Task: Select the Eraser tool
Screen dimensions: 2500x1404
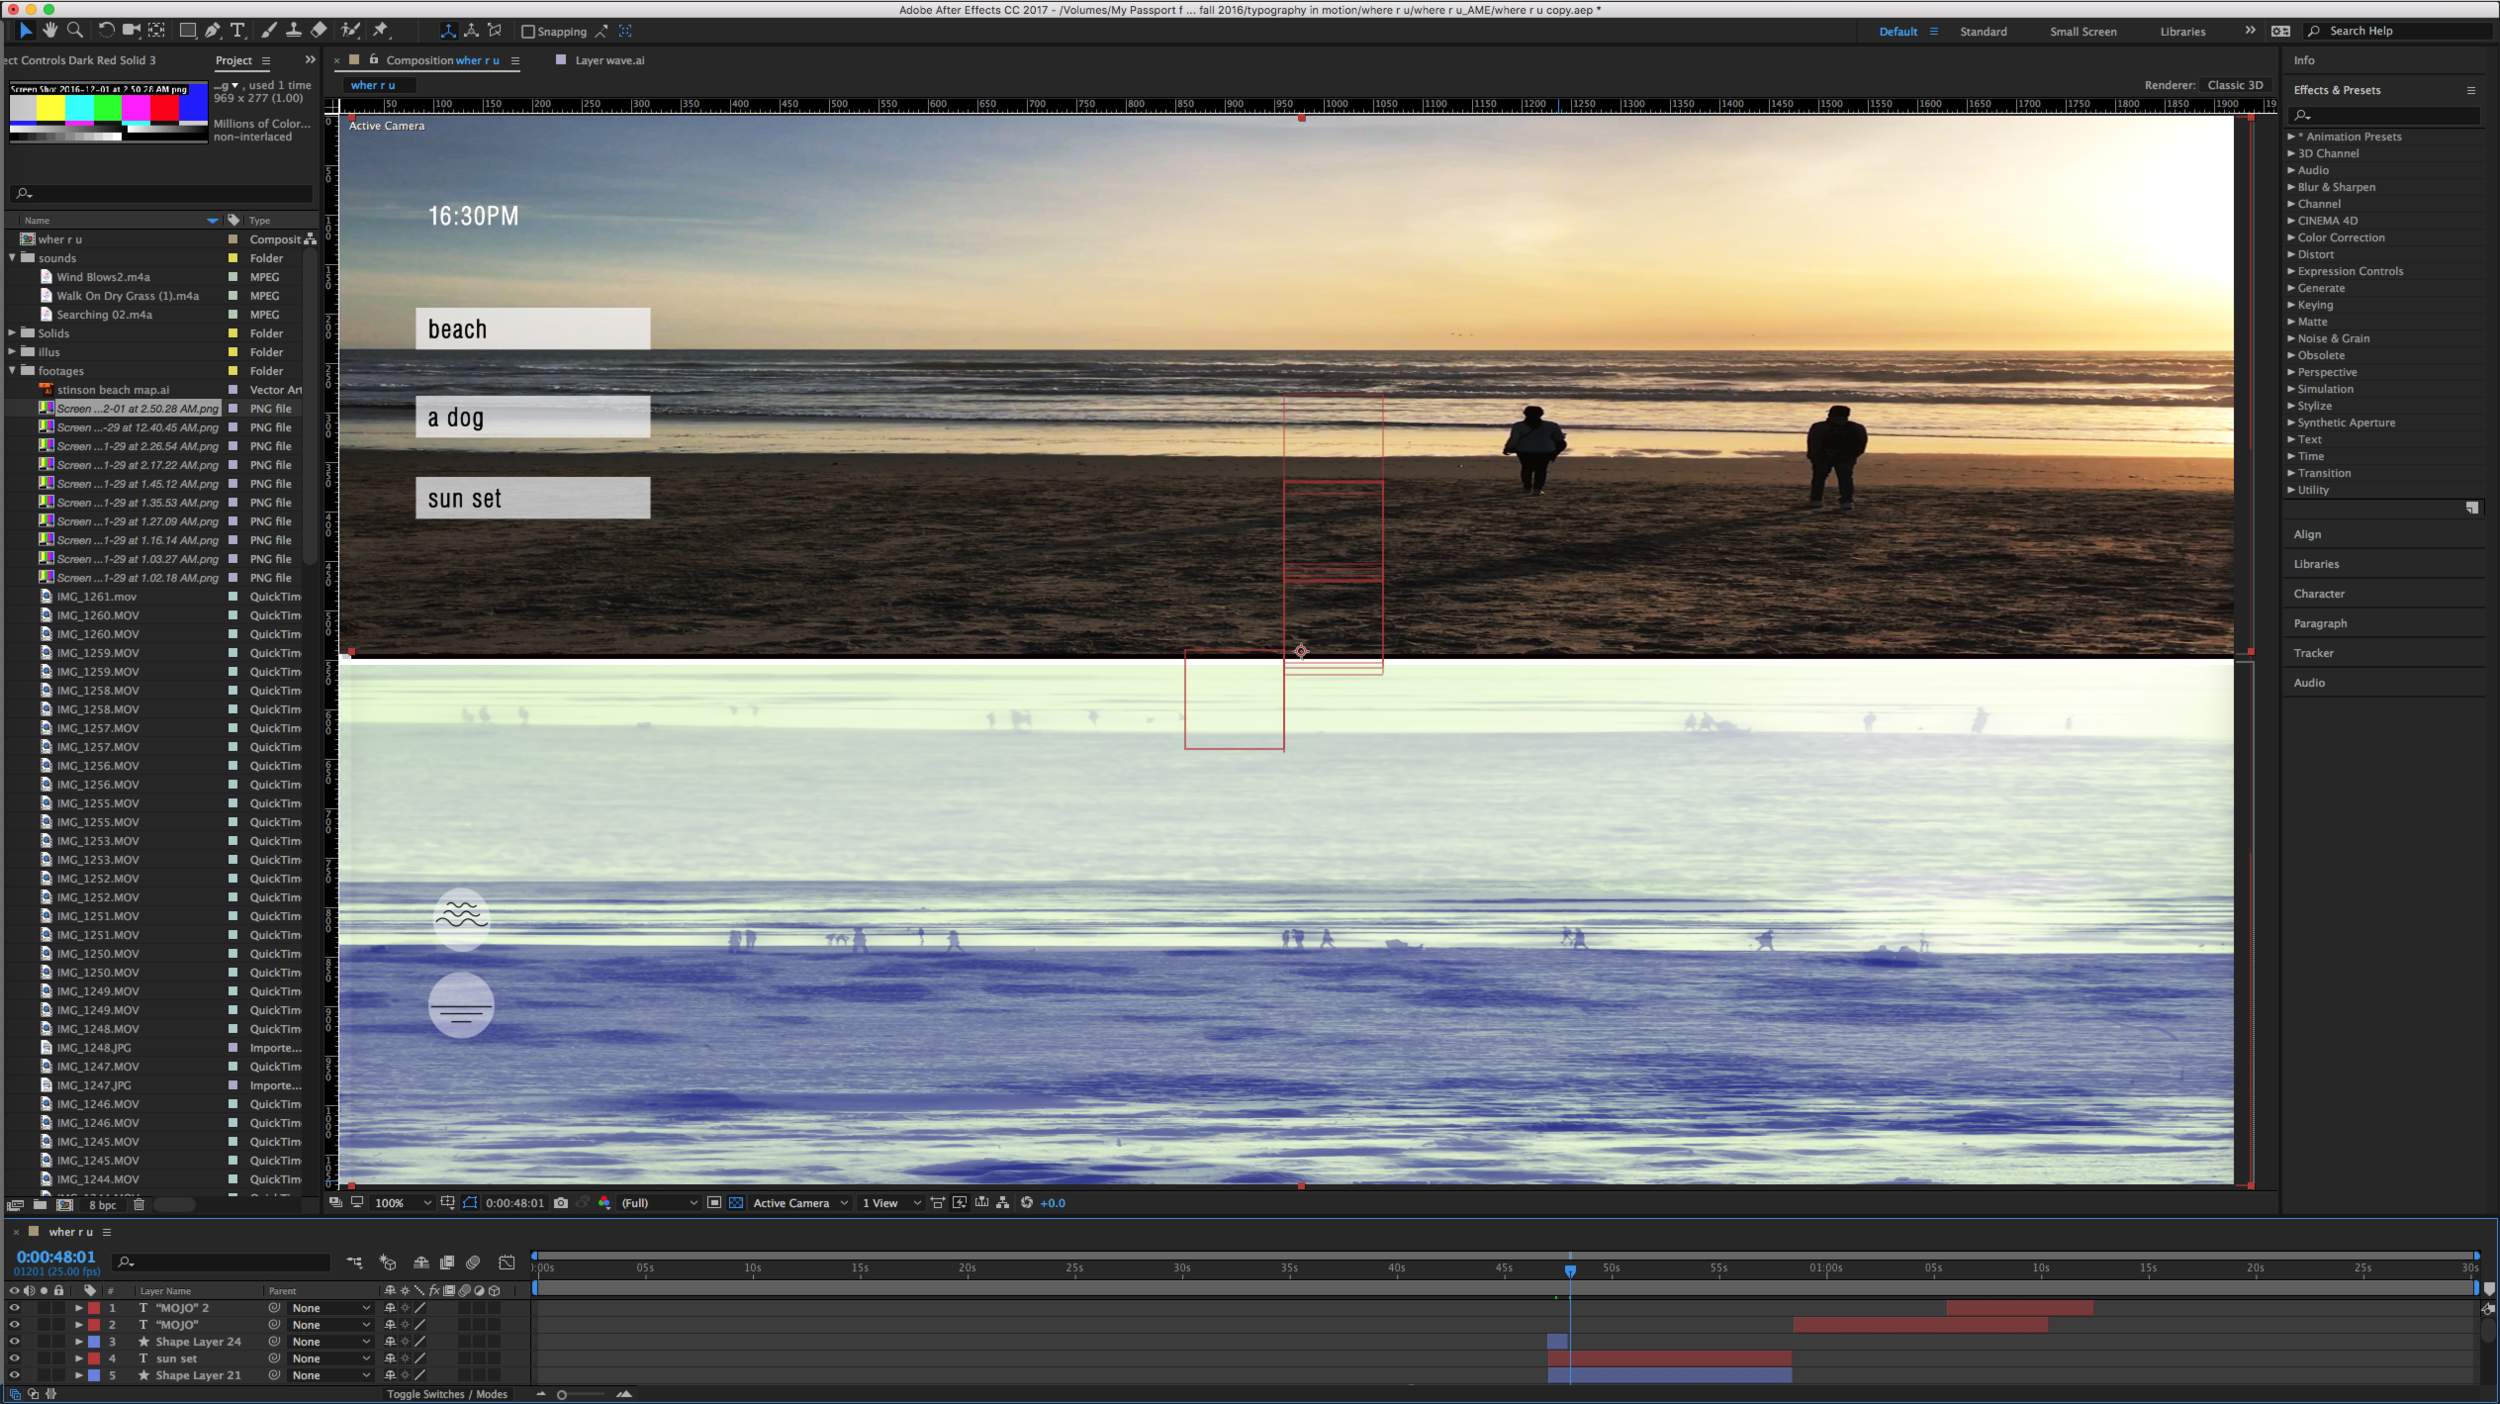Action: click(x=319, y=31)
